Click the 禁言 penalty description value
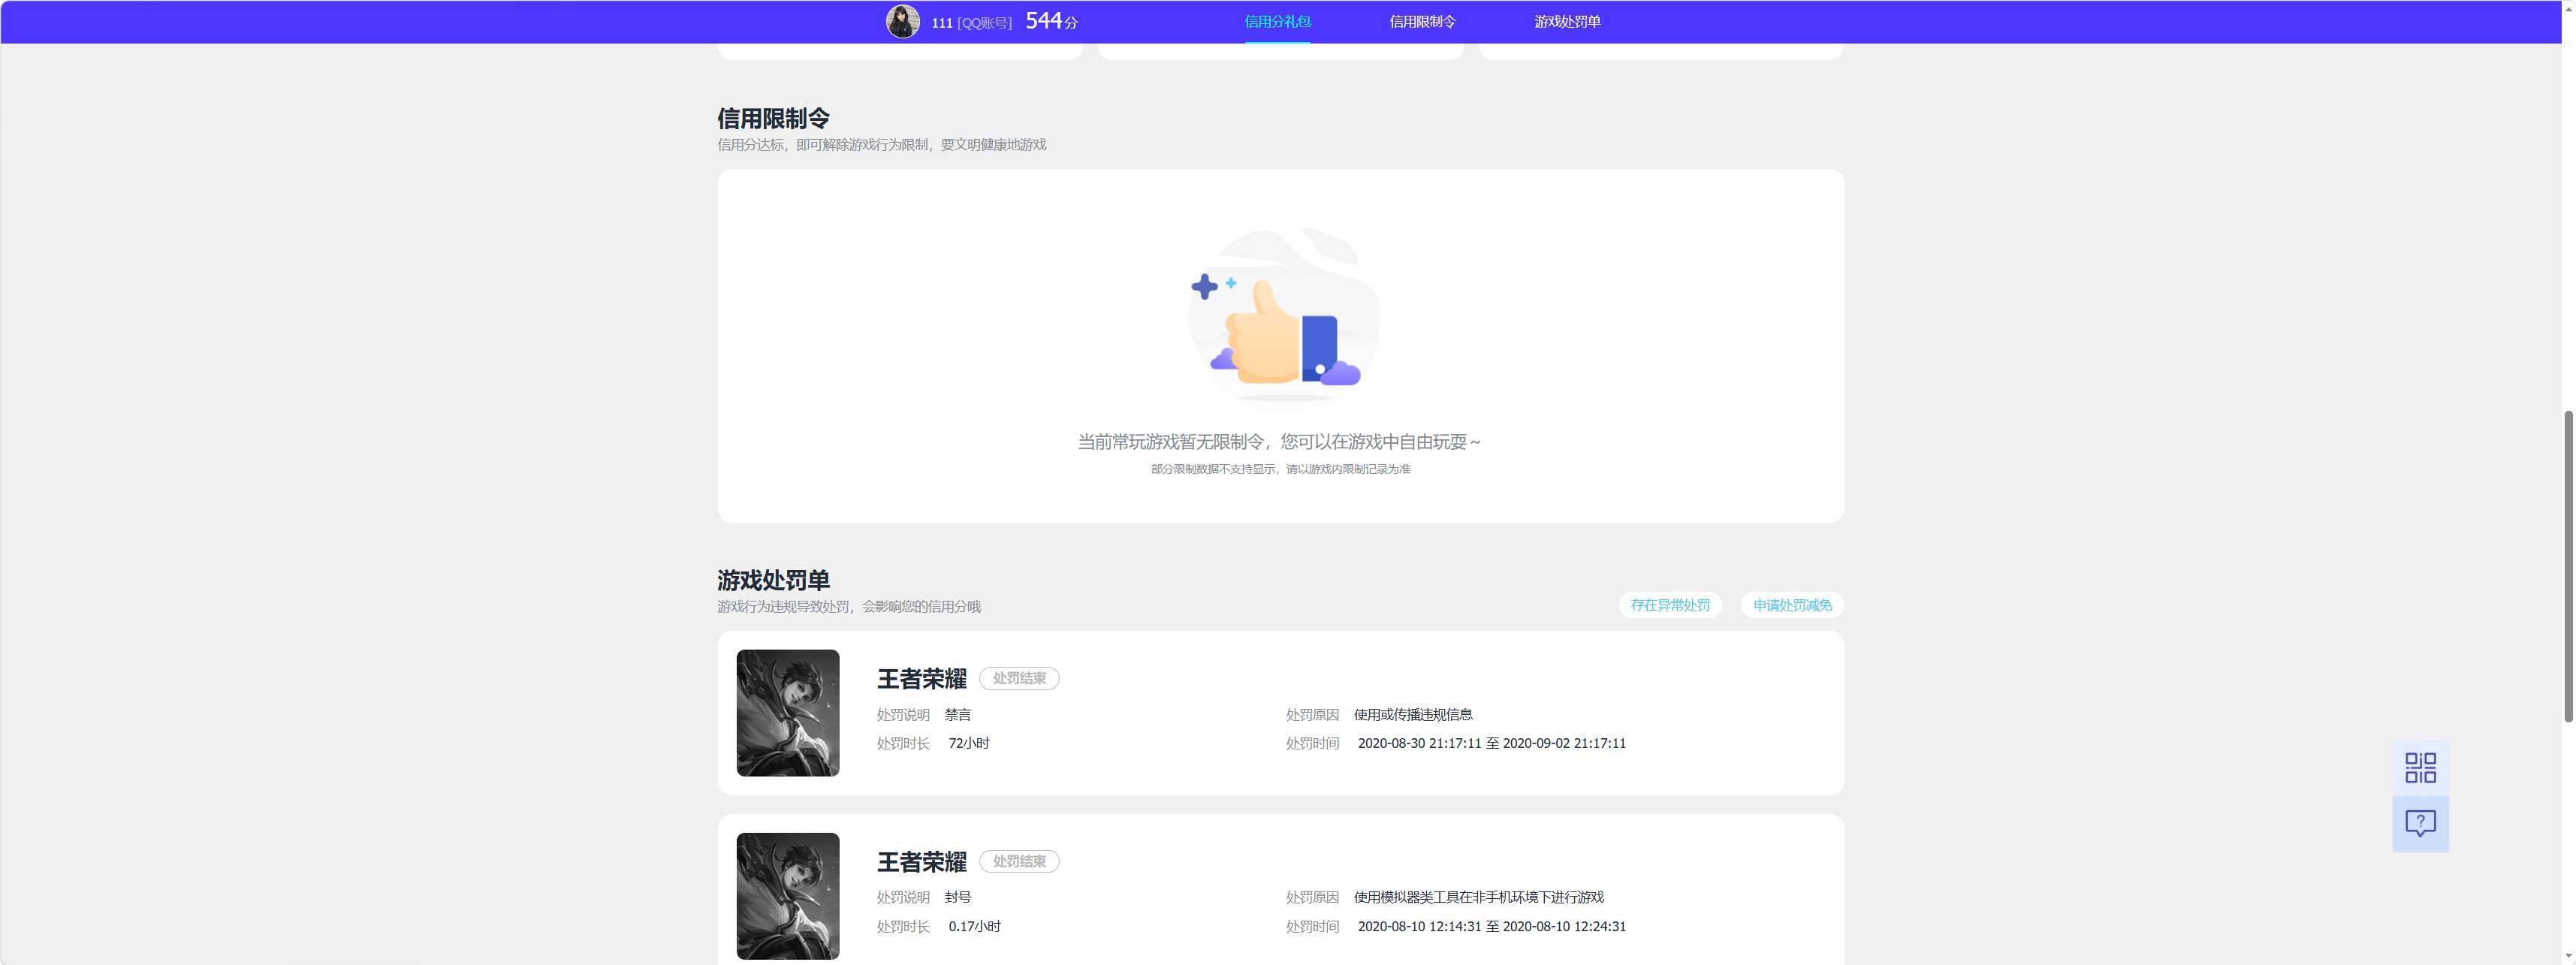Image resolution: width=2576 pixels, height=965 pixels. tap(957, 714)
